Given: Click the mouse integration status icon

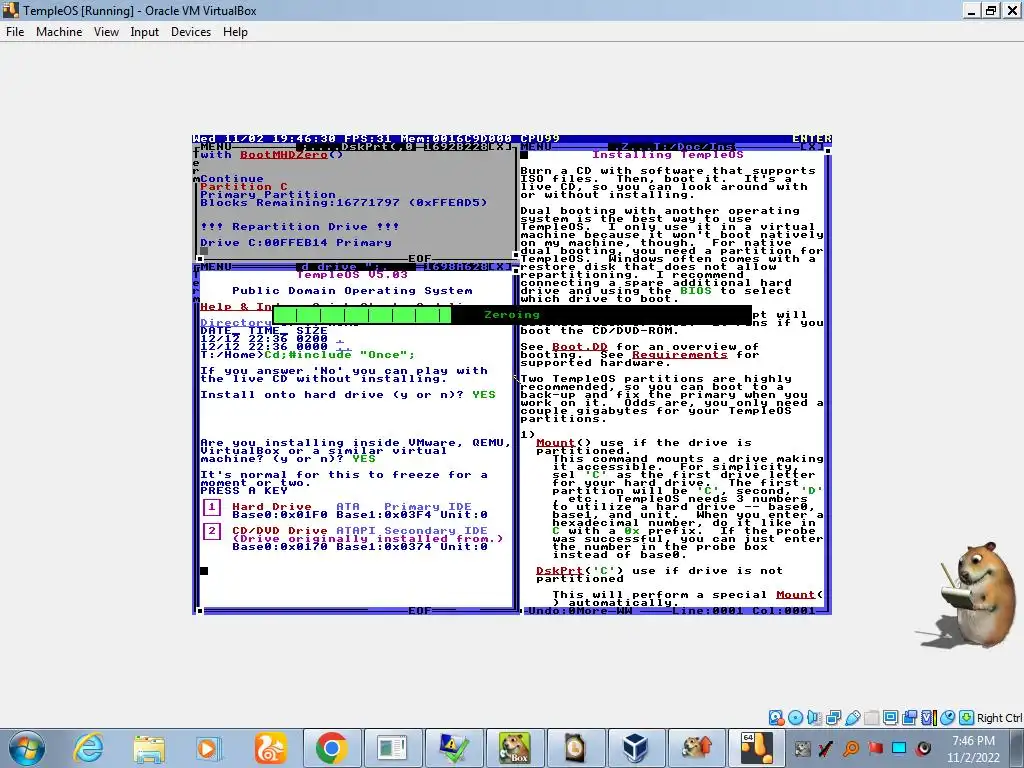Looking at the screenshot, I should (x=947, y=718).
